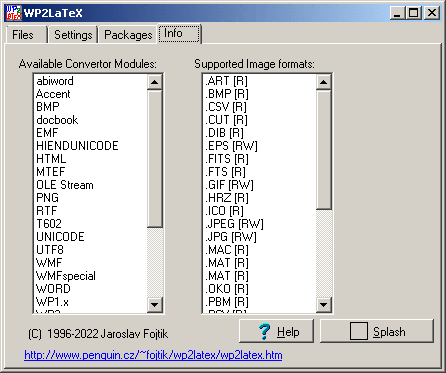The height and width of the screenshot is (373, 446).
Task: Select the WMF module entry
Action: click(91, 263)
